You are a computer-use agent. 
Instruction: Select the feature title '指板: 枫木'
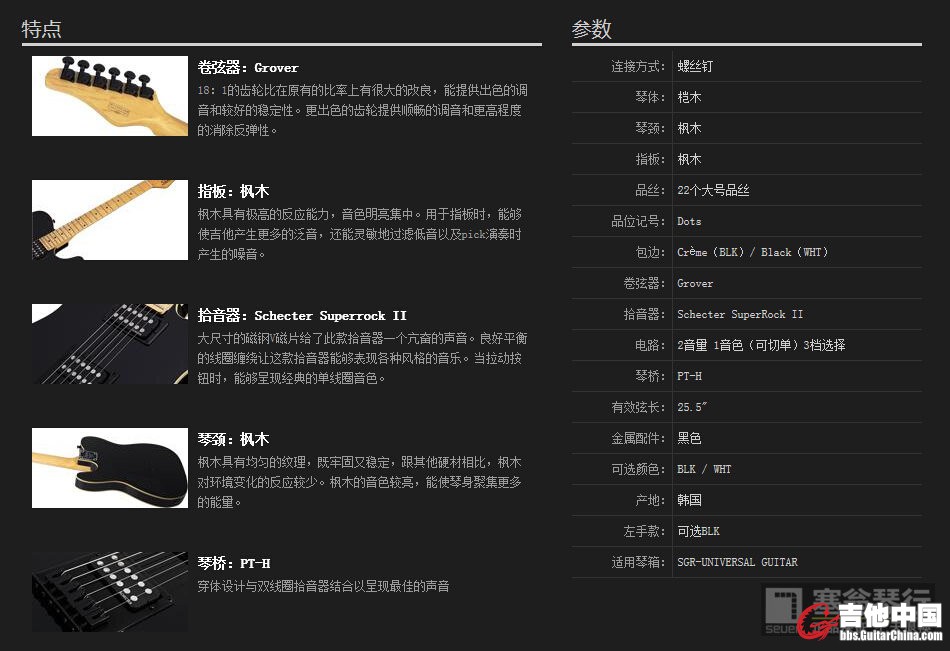233,192
